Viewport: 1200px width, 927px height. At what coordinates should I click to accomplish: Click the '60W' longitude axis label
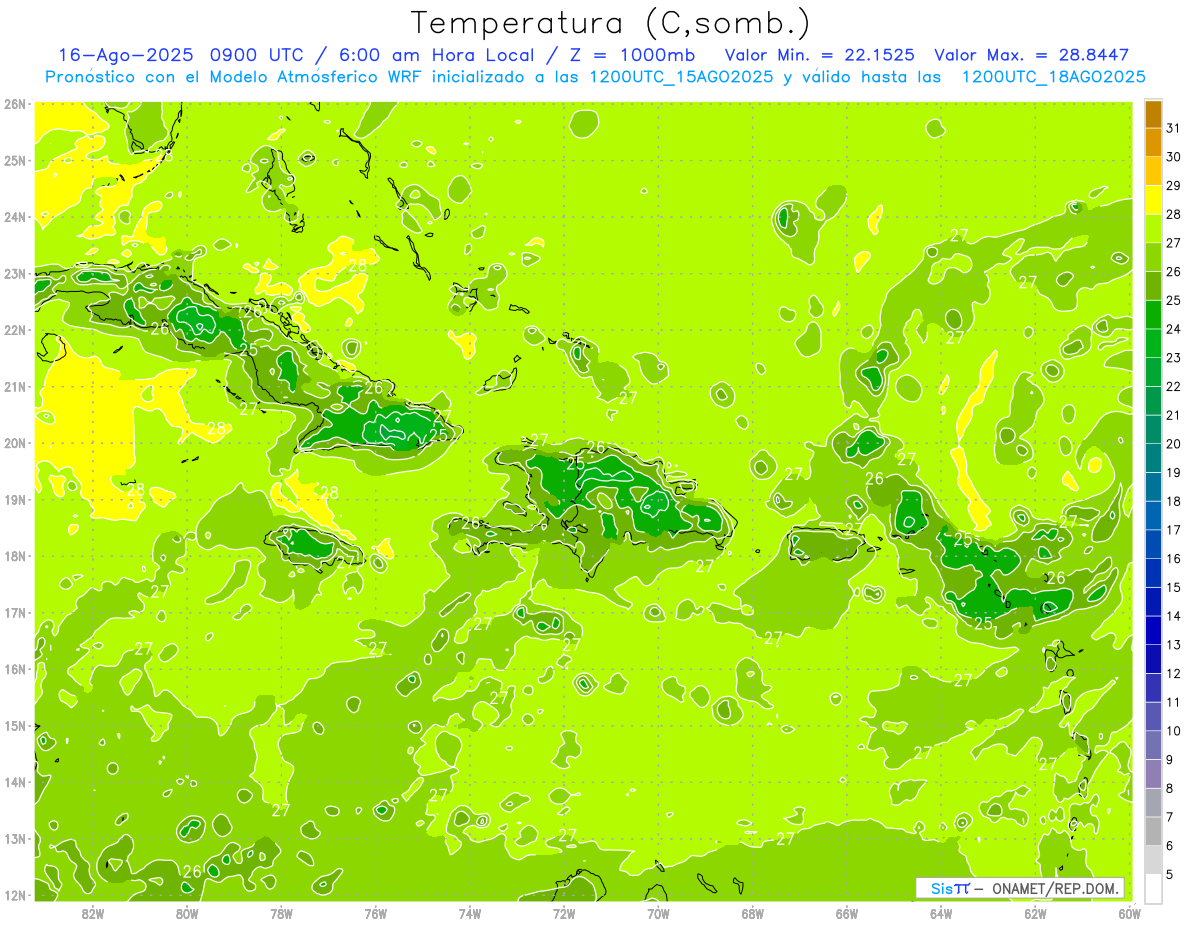(x=1128, y=914)
